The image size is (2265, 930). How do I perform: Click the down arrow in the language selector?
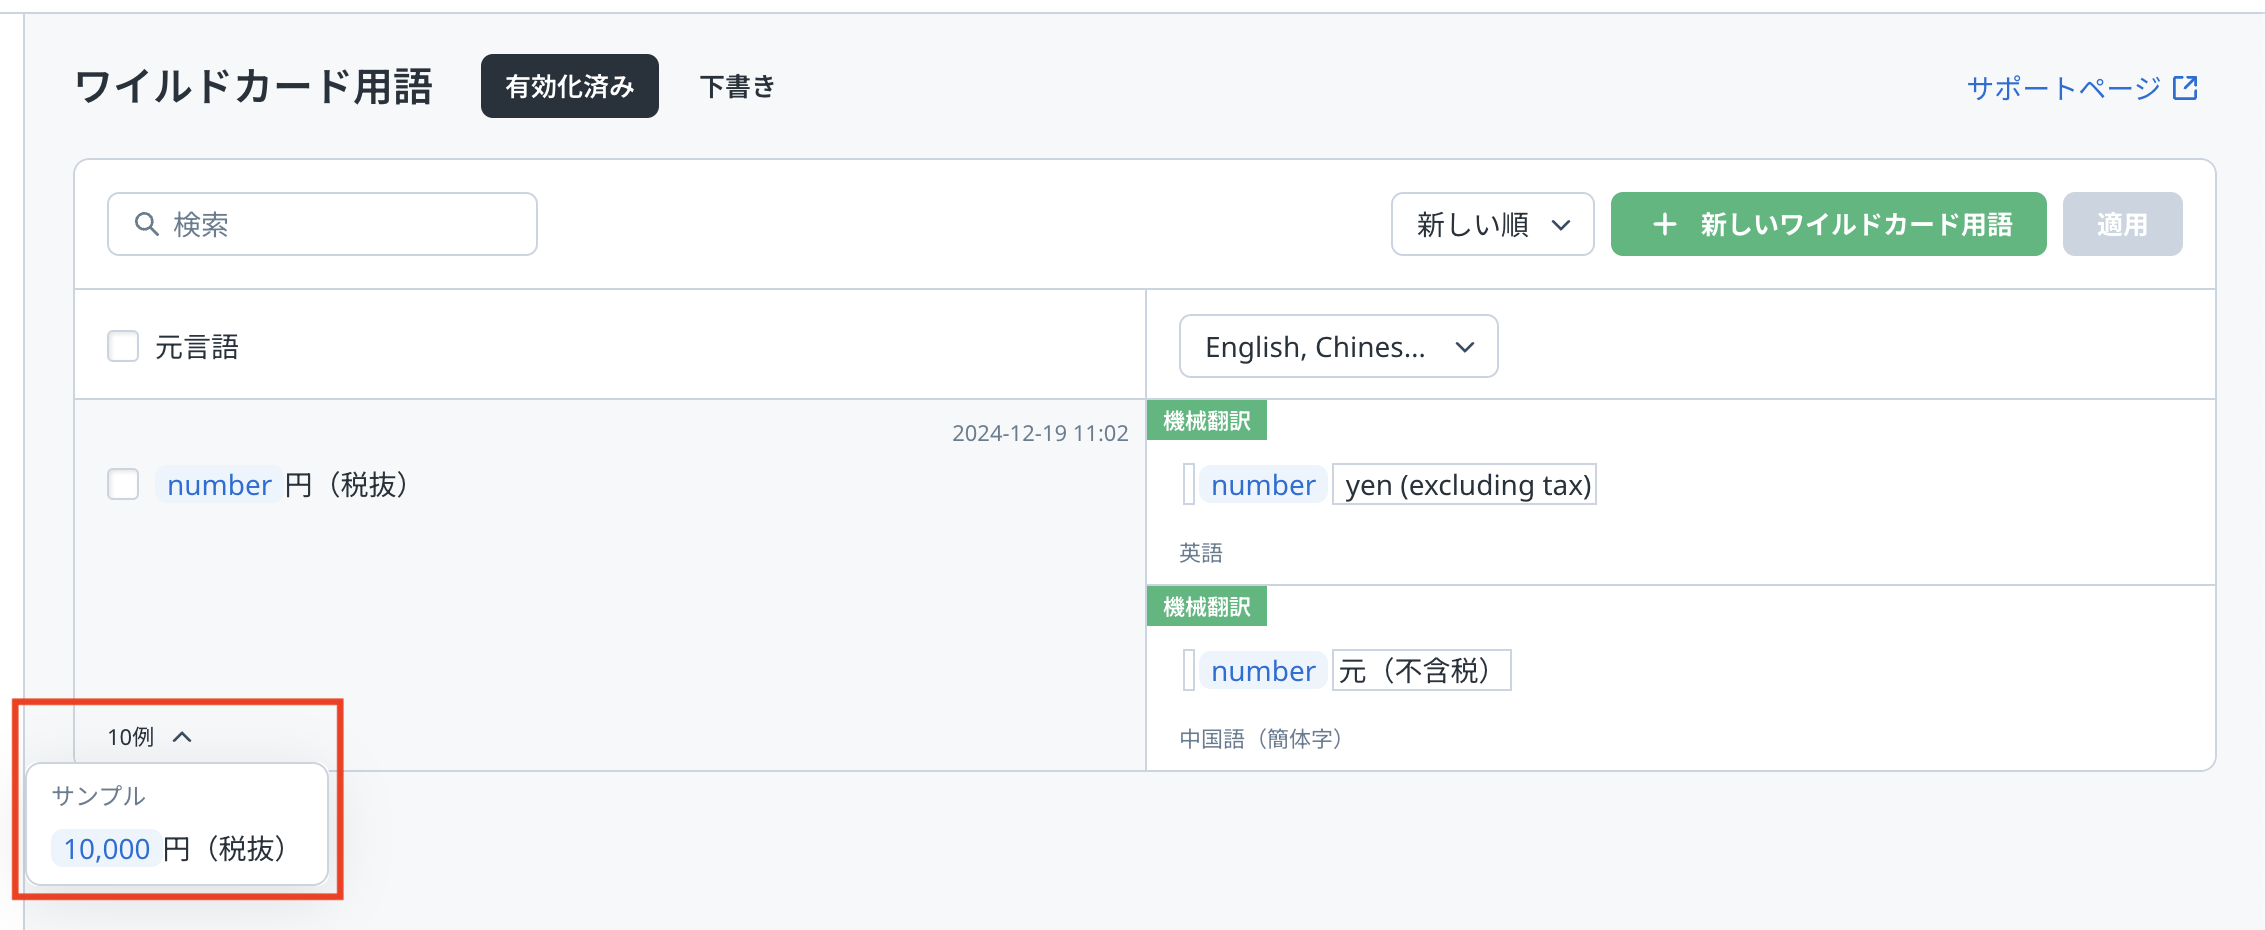(1465, 347)
